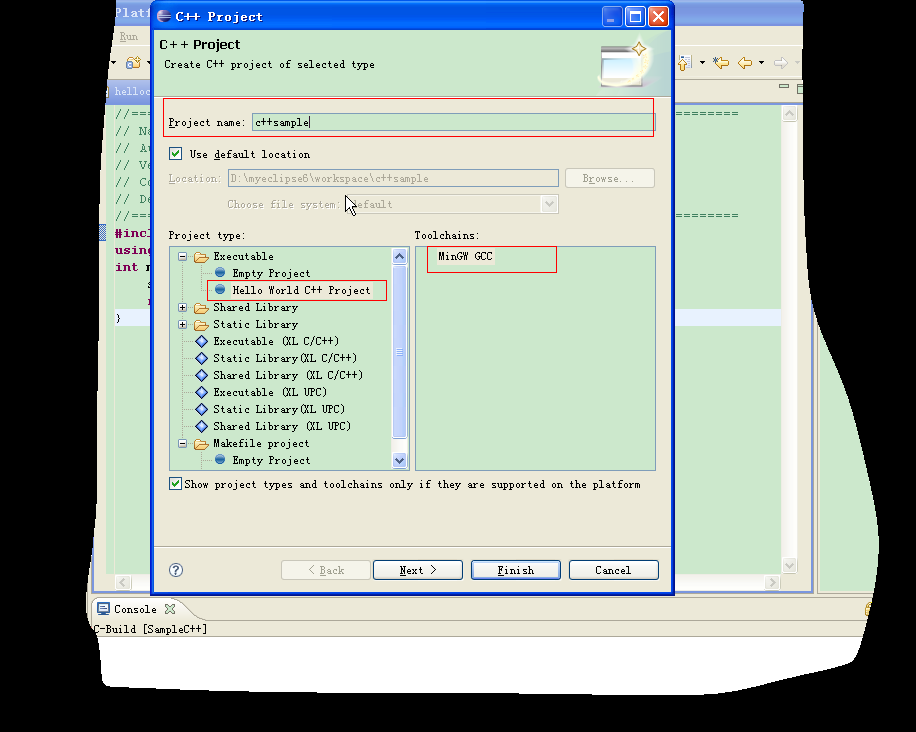Toggle the Use default location checkbox
916x732 pixels.
[x=175, y=154]
